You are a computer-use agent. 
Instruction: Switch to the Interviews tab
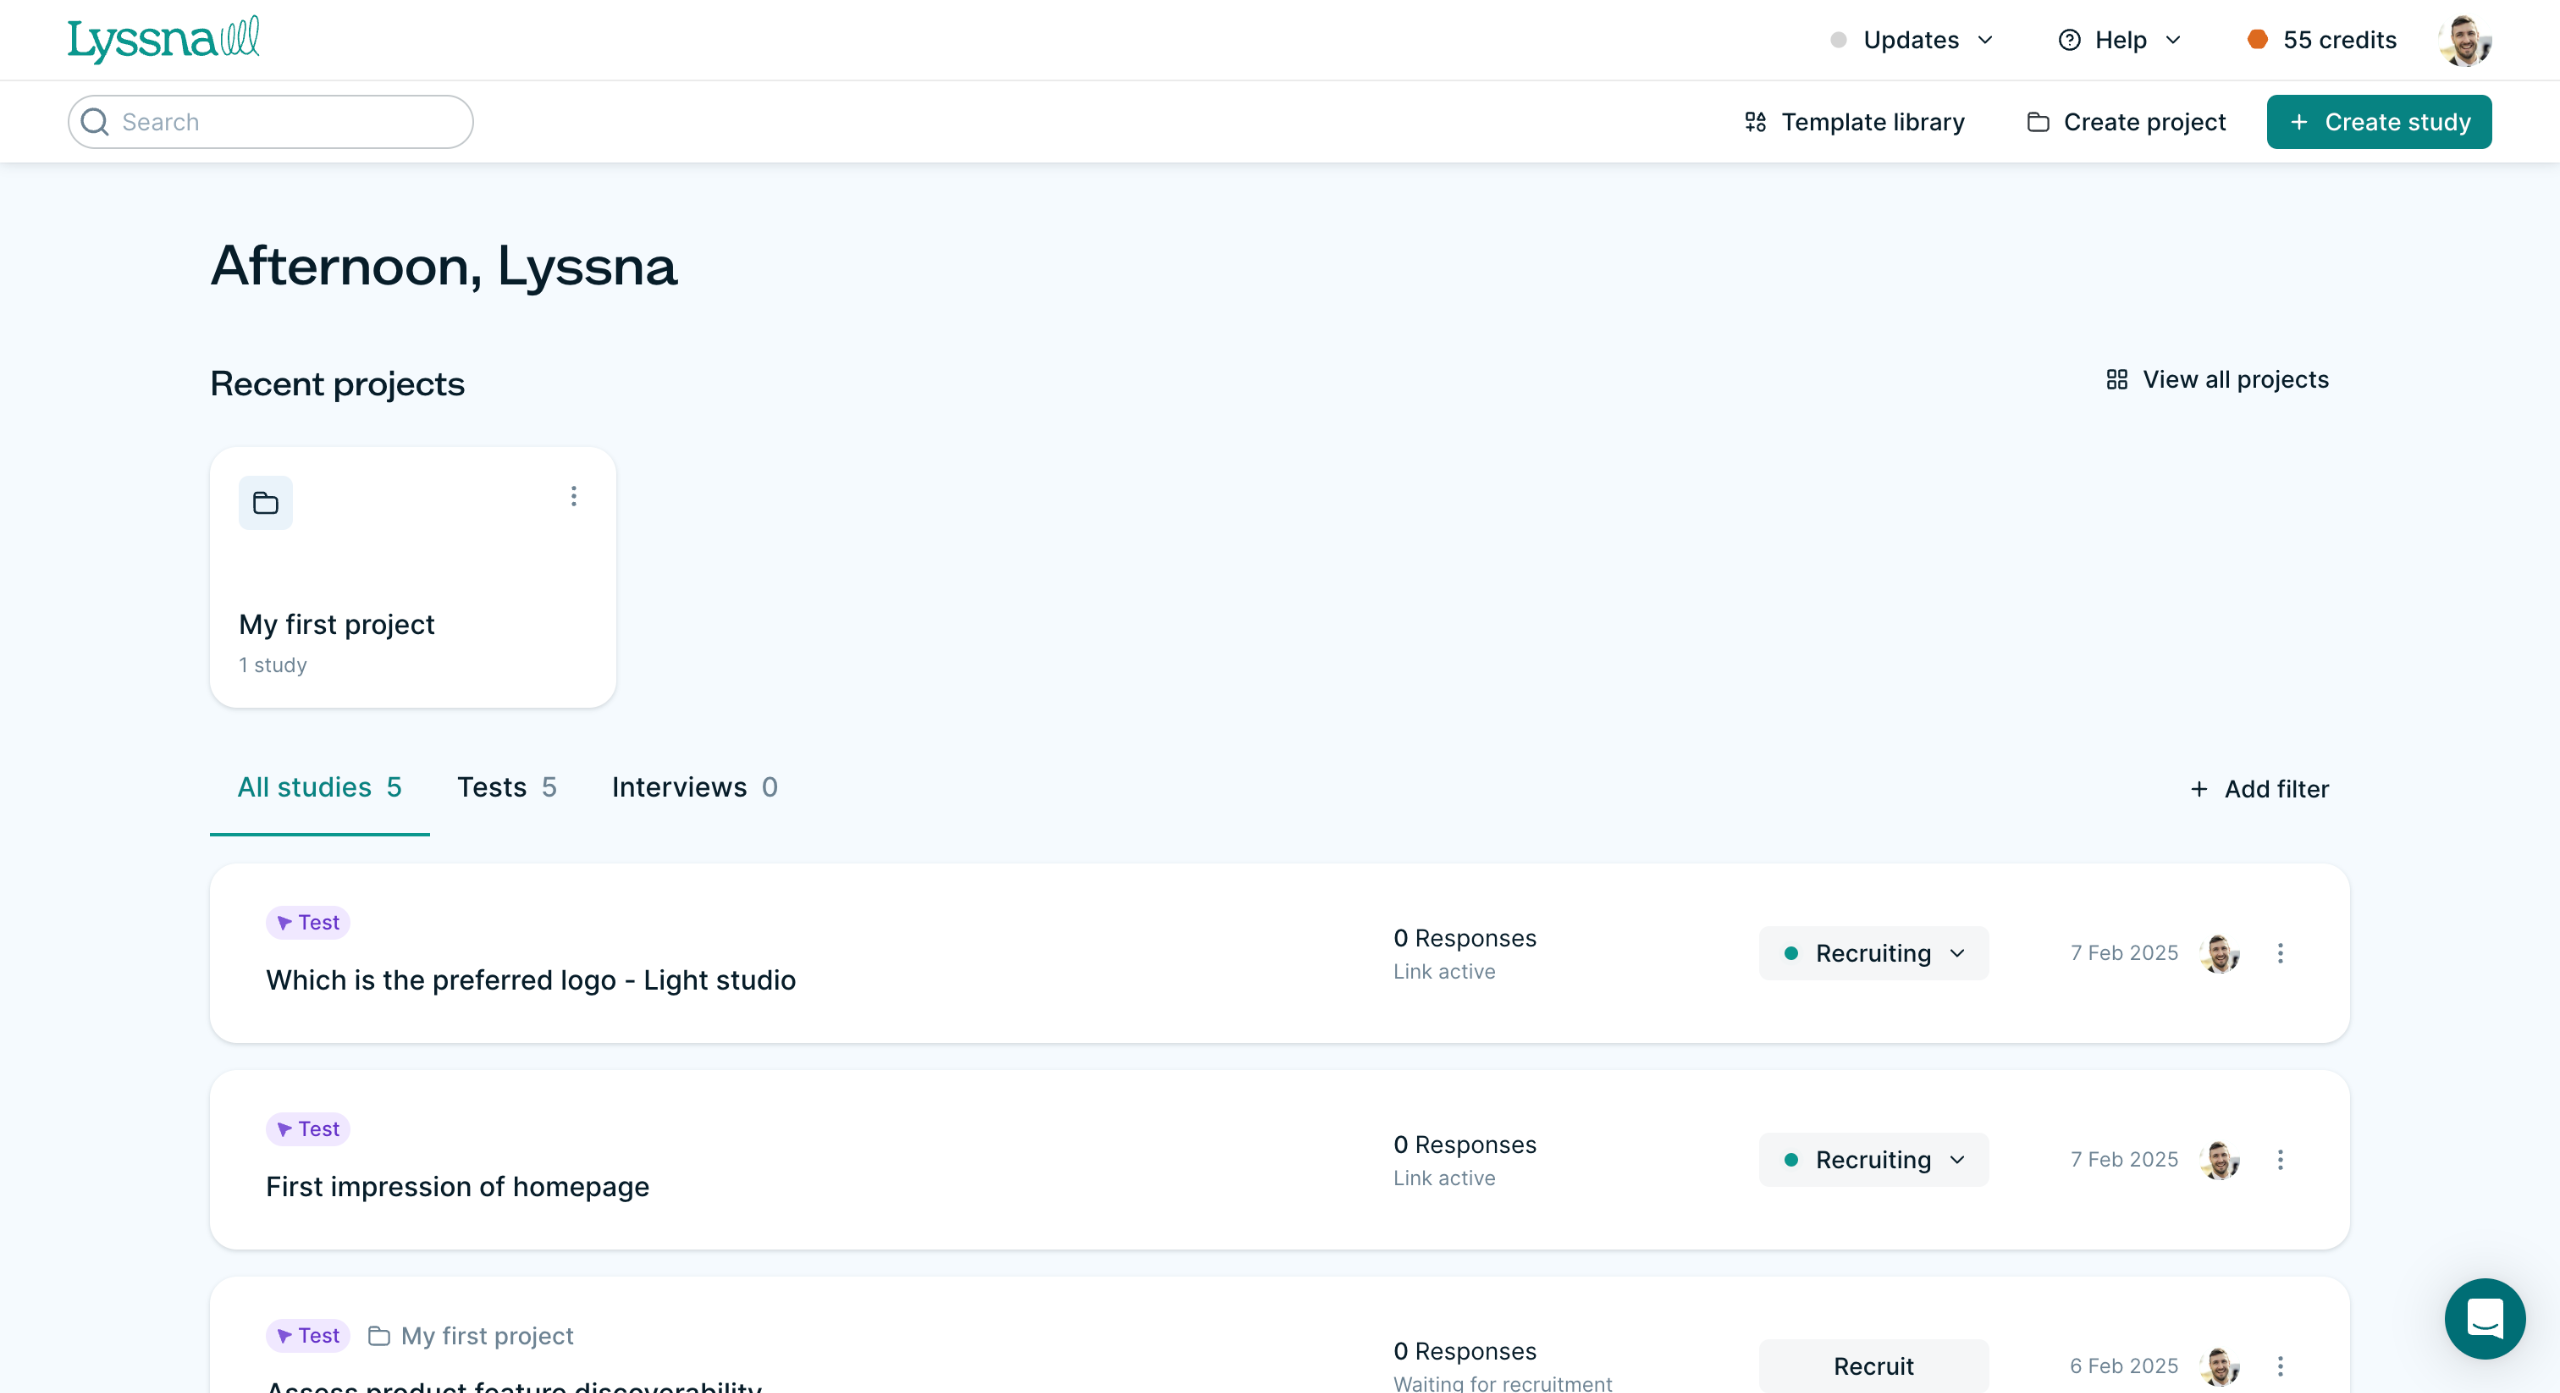[x=694, y=788]
